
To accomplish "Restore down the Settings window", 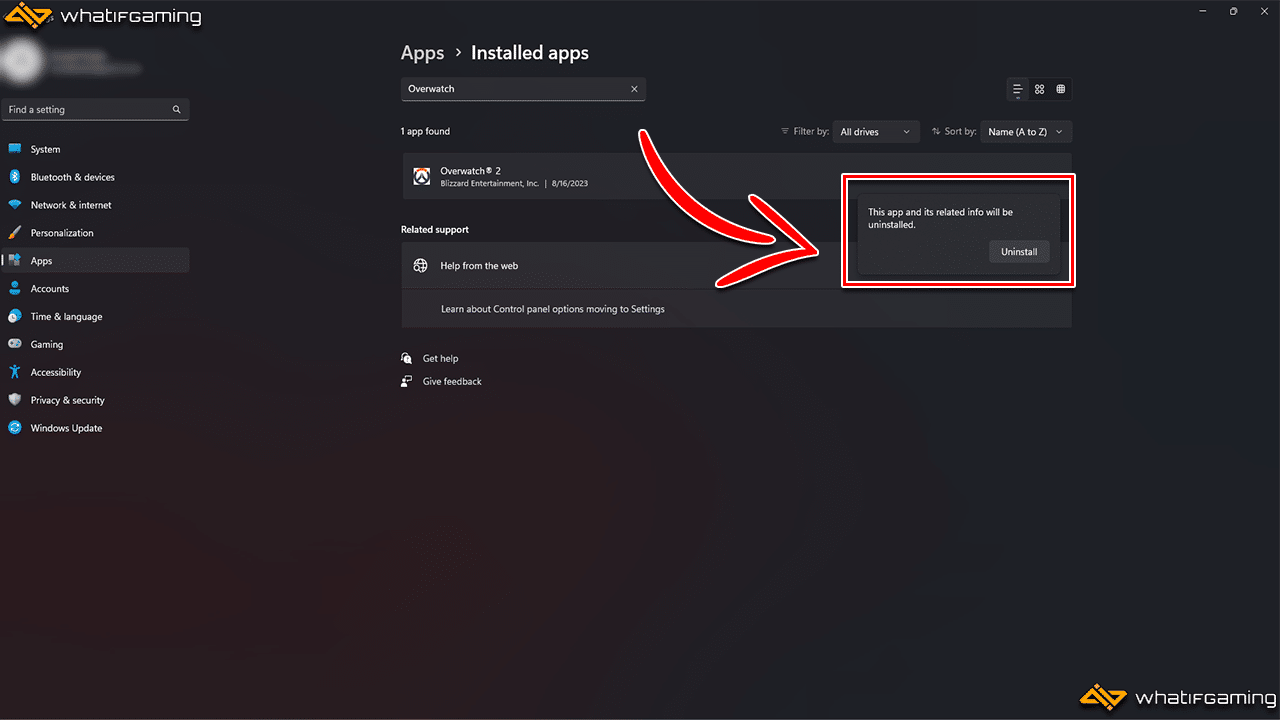I will click(1233, 11).
